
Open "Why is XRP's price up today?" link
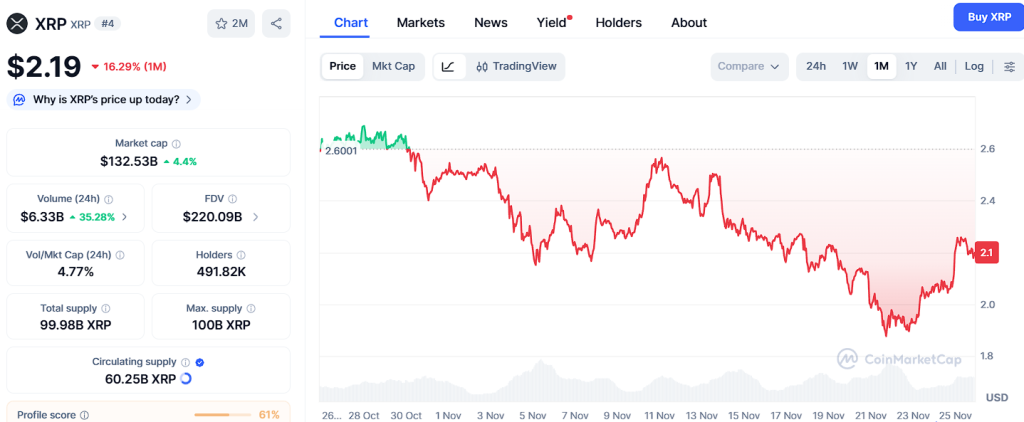[104, 99]
